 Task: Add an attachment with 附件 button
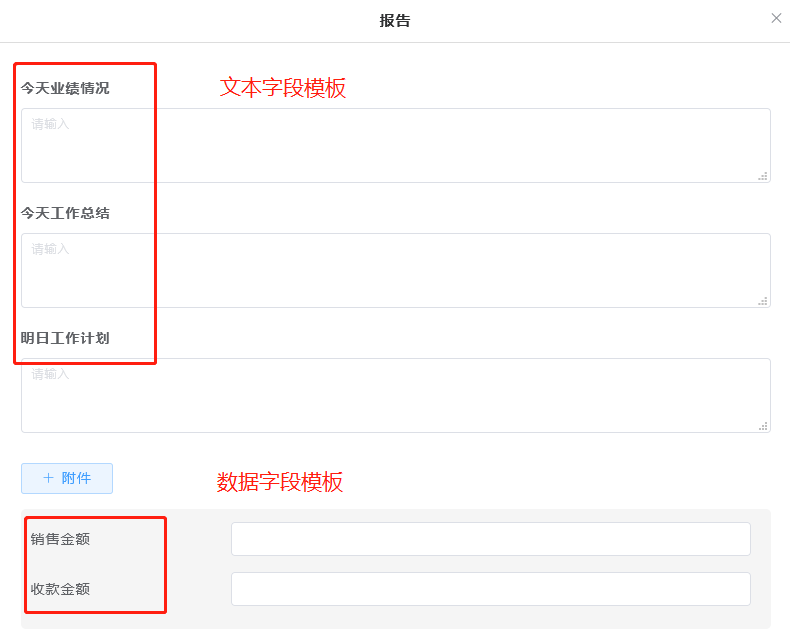coord(67,478)
